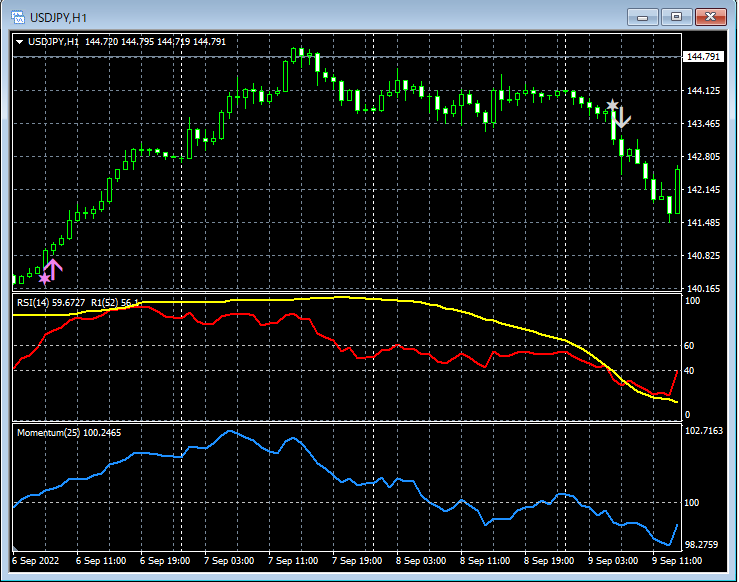This screenshot has height=582, width=739.
Task: Click the Momentum scale value 98.2759
Action: [x=701, y=545]
